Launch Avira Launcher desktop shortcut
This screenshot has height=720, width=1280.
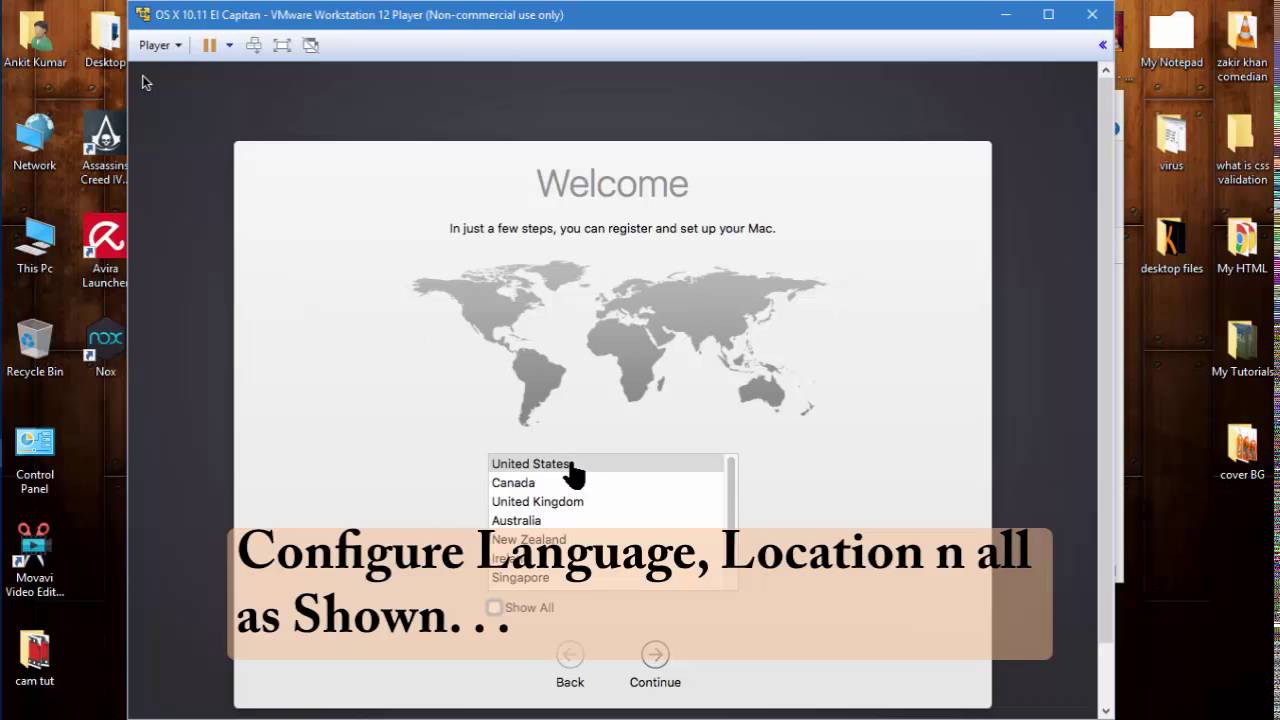click(105, 252)
